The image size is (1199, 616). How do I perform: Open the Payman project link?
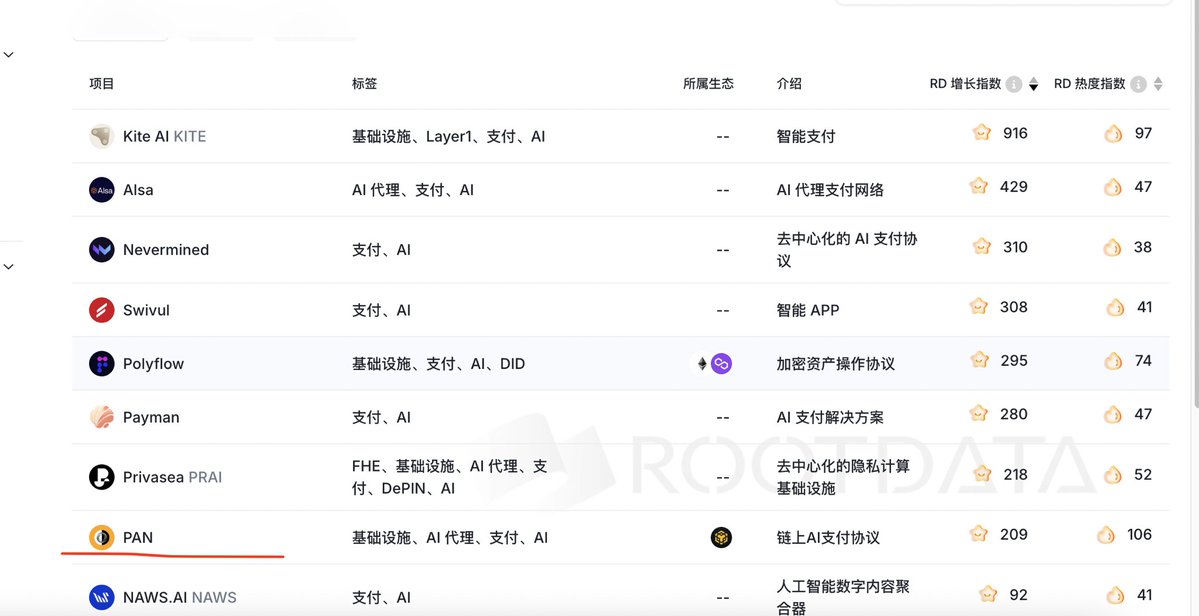click(151, 417)
